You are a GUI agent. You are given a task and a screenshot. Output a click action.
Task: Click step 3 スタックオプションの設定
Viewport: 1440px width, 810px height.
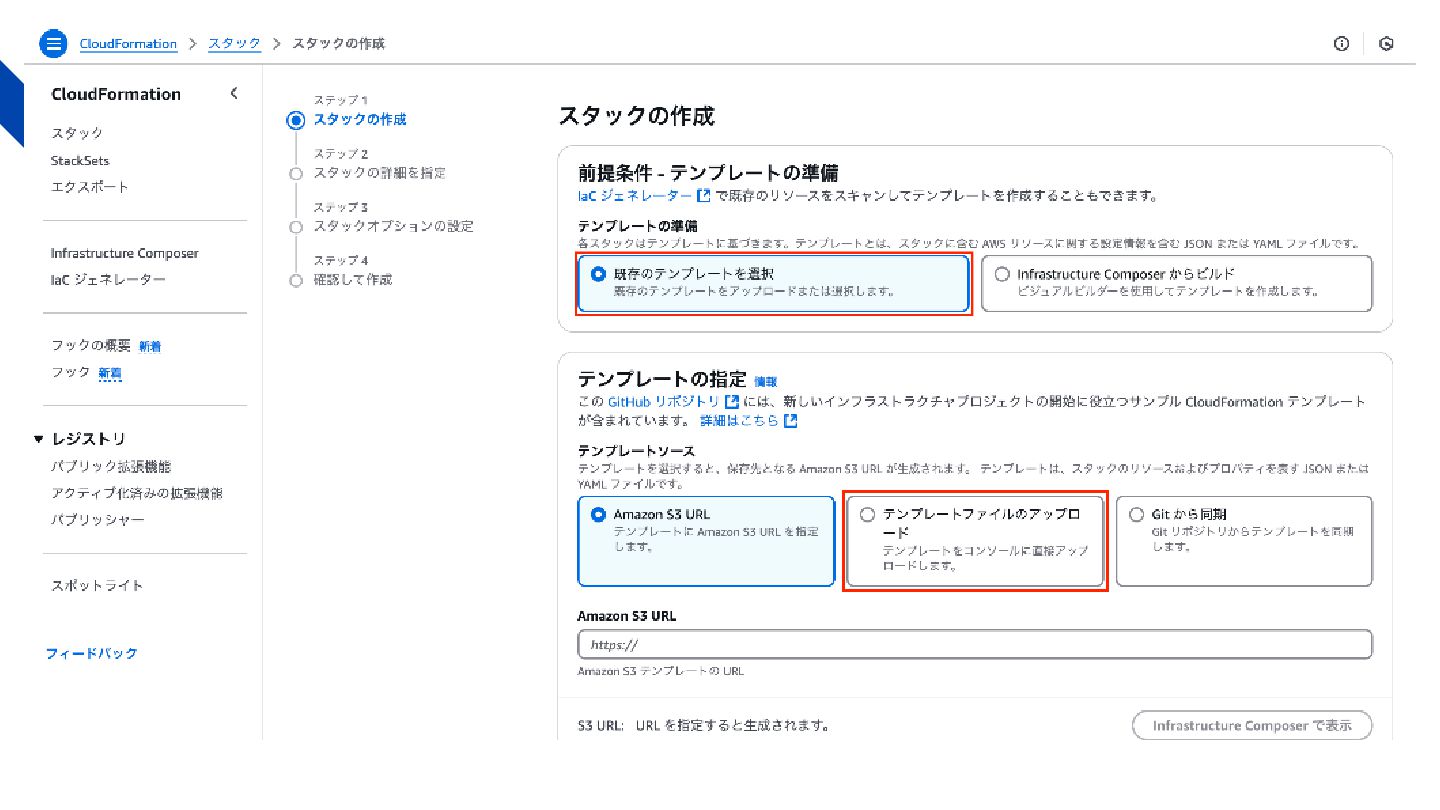pos(394,226)
